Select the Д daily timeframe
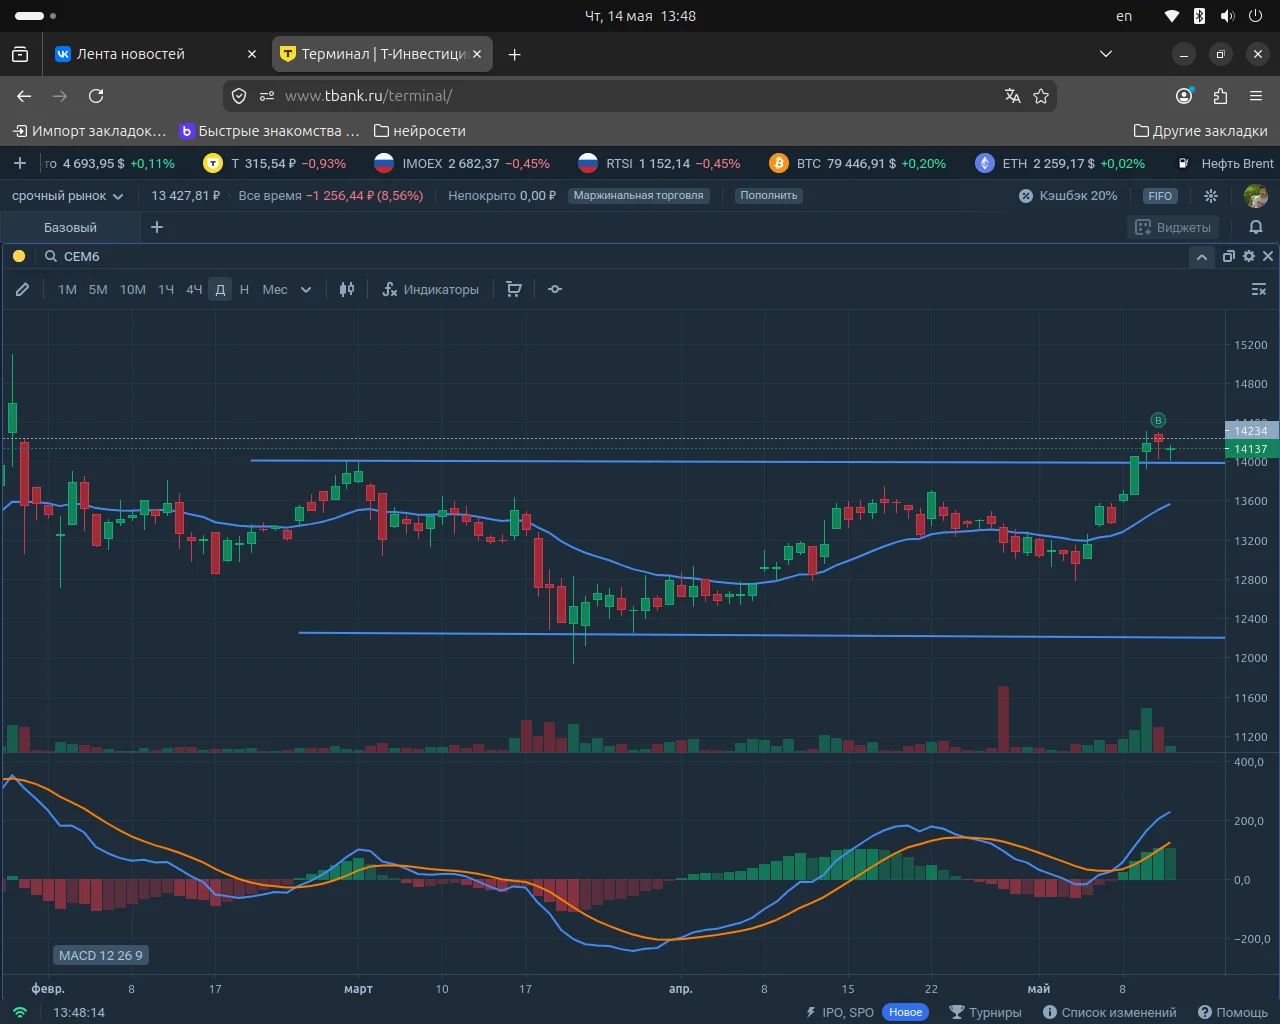The height and width of the screenshot is (1024, 1280). (x=221, y=290)
